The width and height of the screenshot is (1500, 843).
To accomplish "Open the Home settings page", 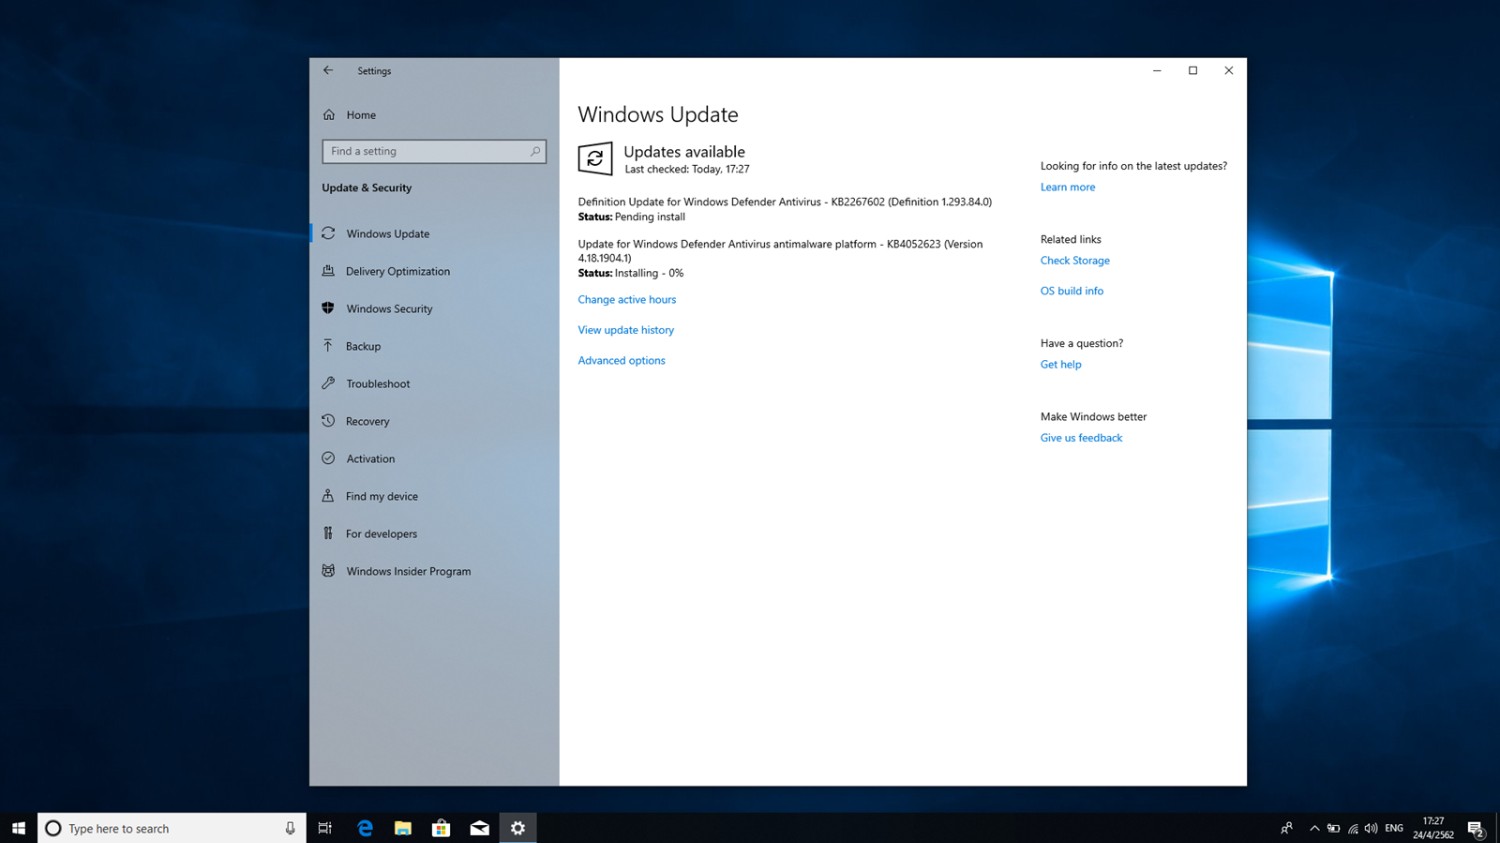I will click(360, 115).
